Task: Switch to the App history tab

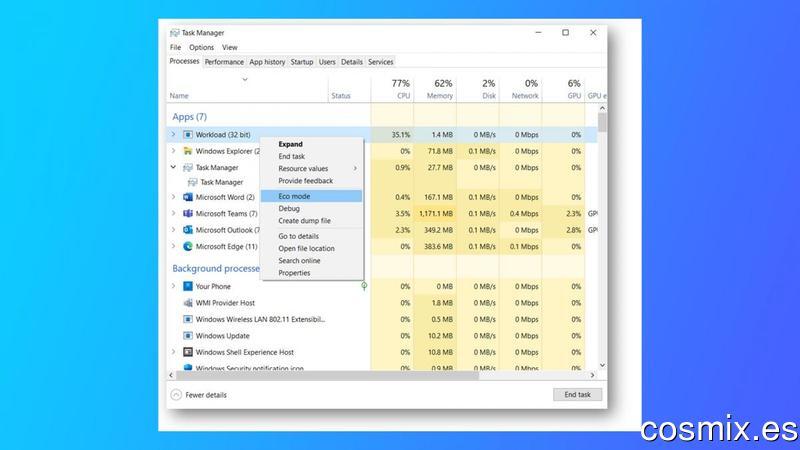Action: [x=267, y=62]
